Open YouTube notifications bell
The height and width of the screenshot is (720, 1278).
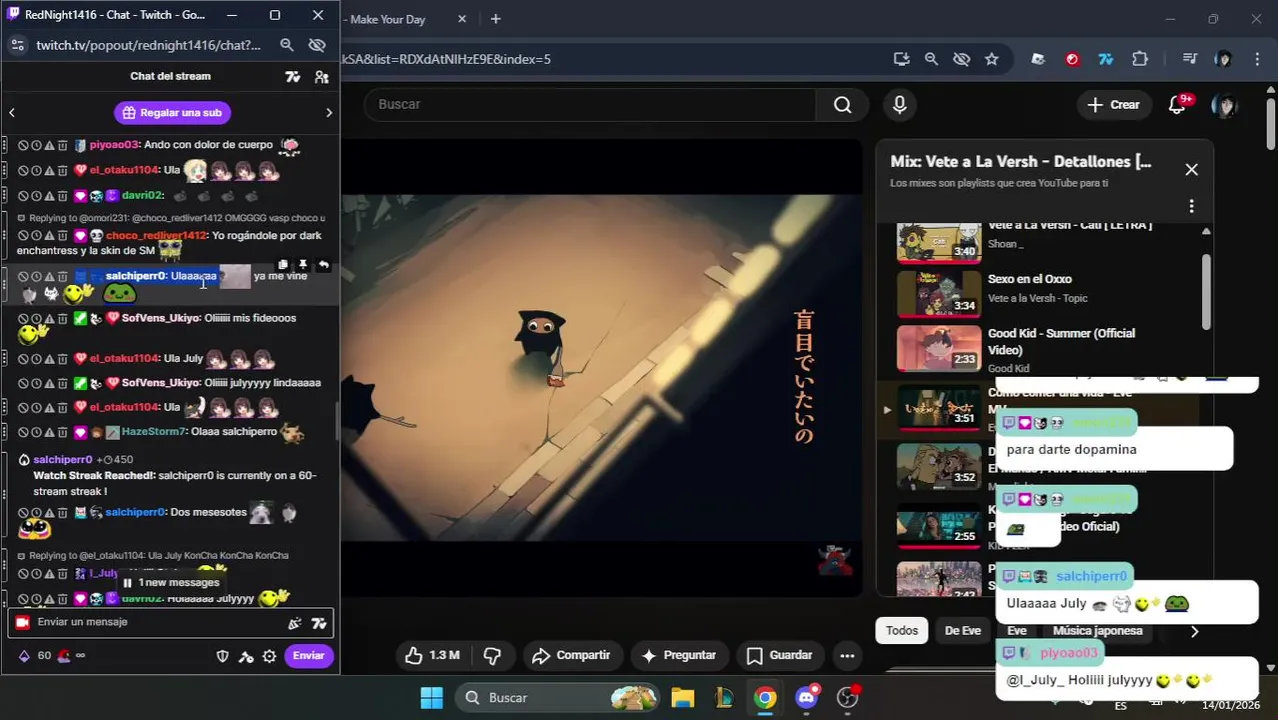1178,105
